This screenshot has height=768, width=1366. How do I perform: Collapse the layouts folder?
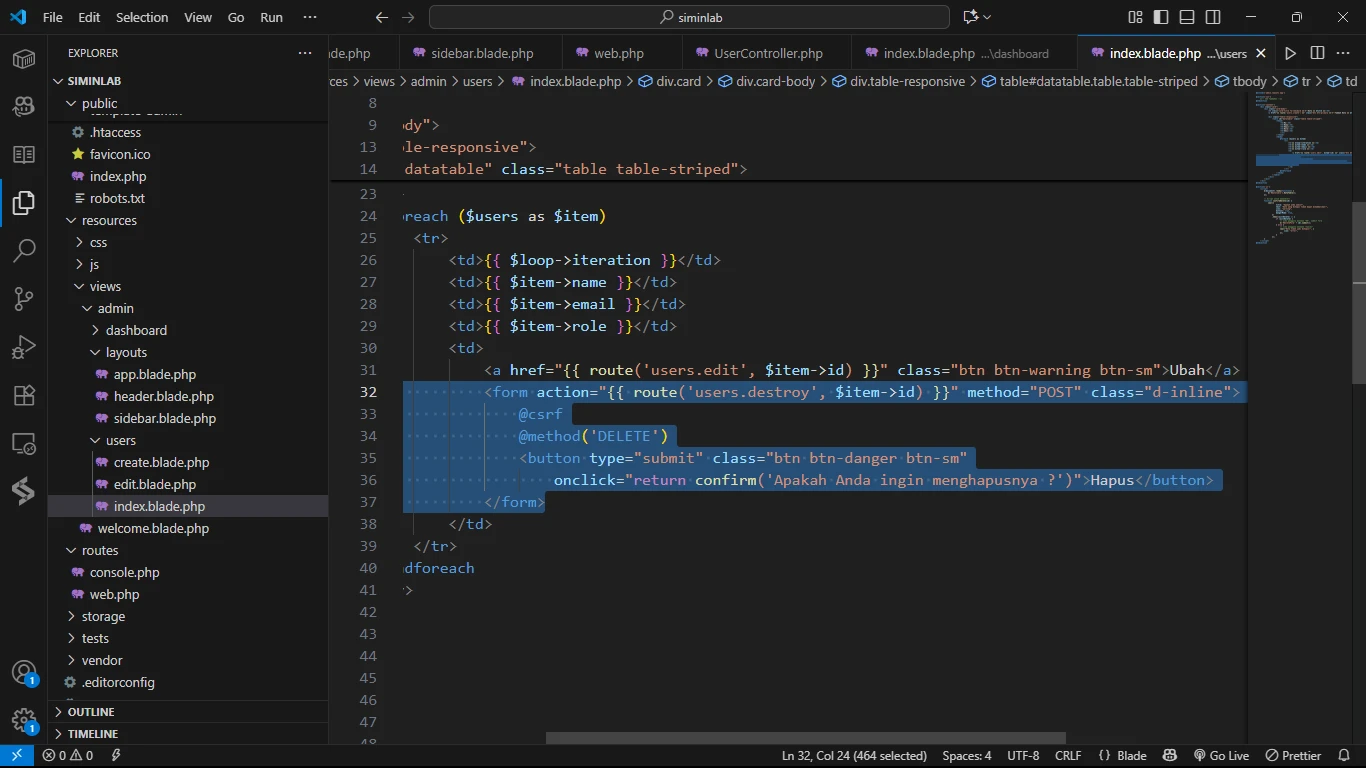click(x=126, y=352)
